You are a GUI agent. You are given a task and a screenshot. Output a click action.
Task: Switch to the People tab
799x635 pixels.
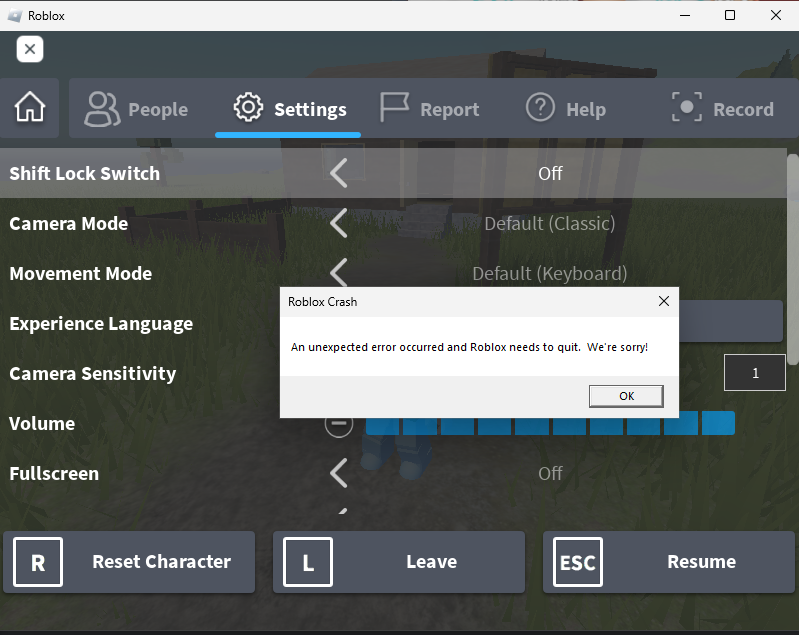point(137,109)
